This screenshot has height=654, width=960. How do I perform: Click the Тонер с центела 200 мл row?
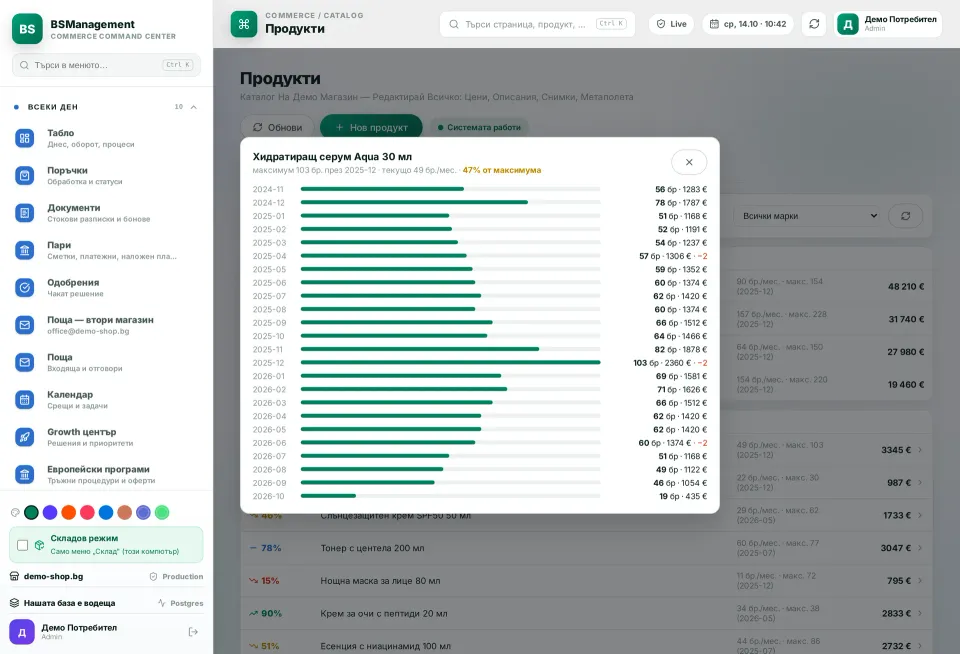[586, 548]
